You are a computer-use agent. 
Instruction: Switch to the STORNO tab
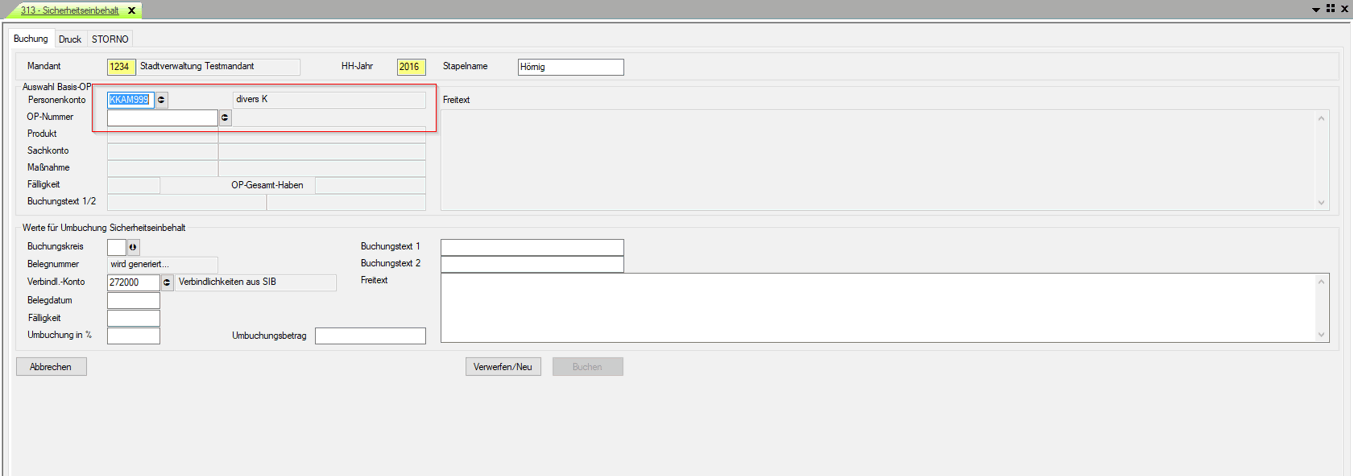coord(110,39)
